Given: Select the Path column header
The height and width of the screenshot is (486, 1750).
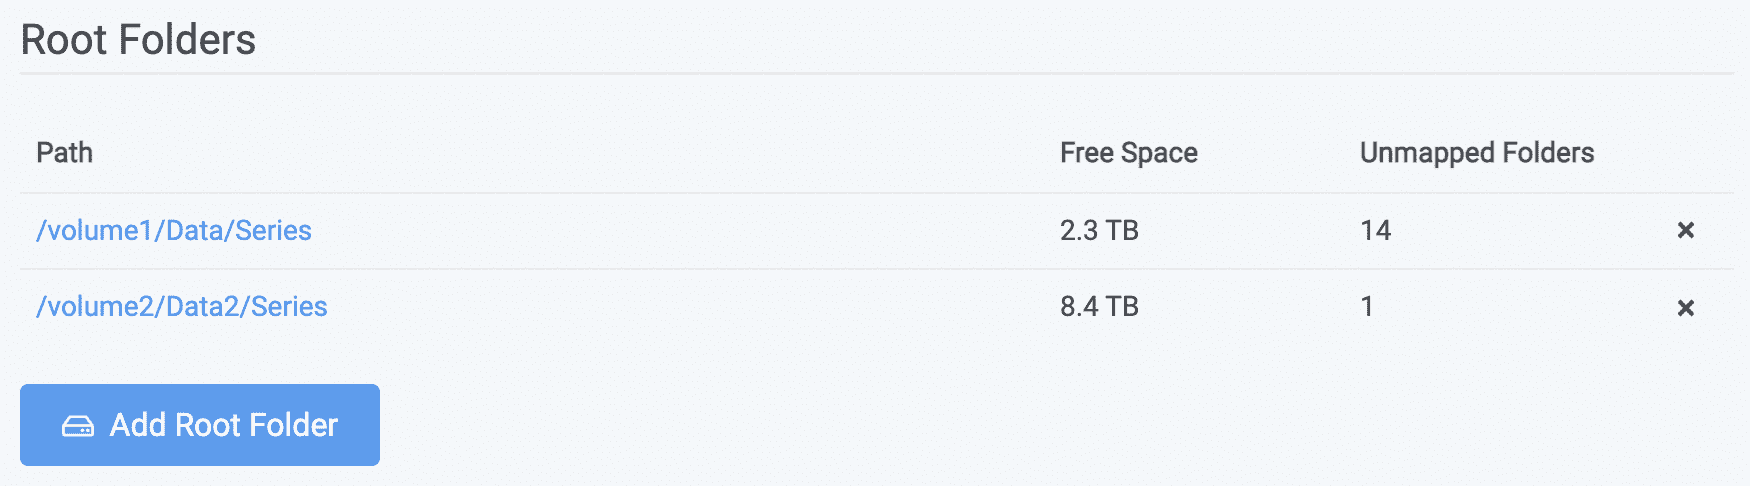Looking at the screenshot, I should click(x=65, y=152).
